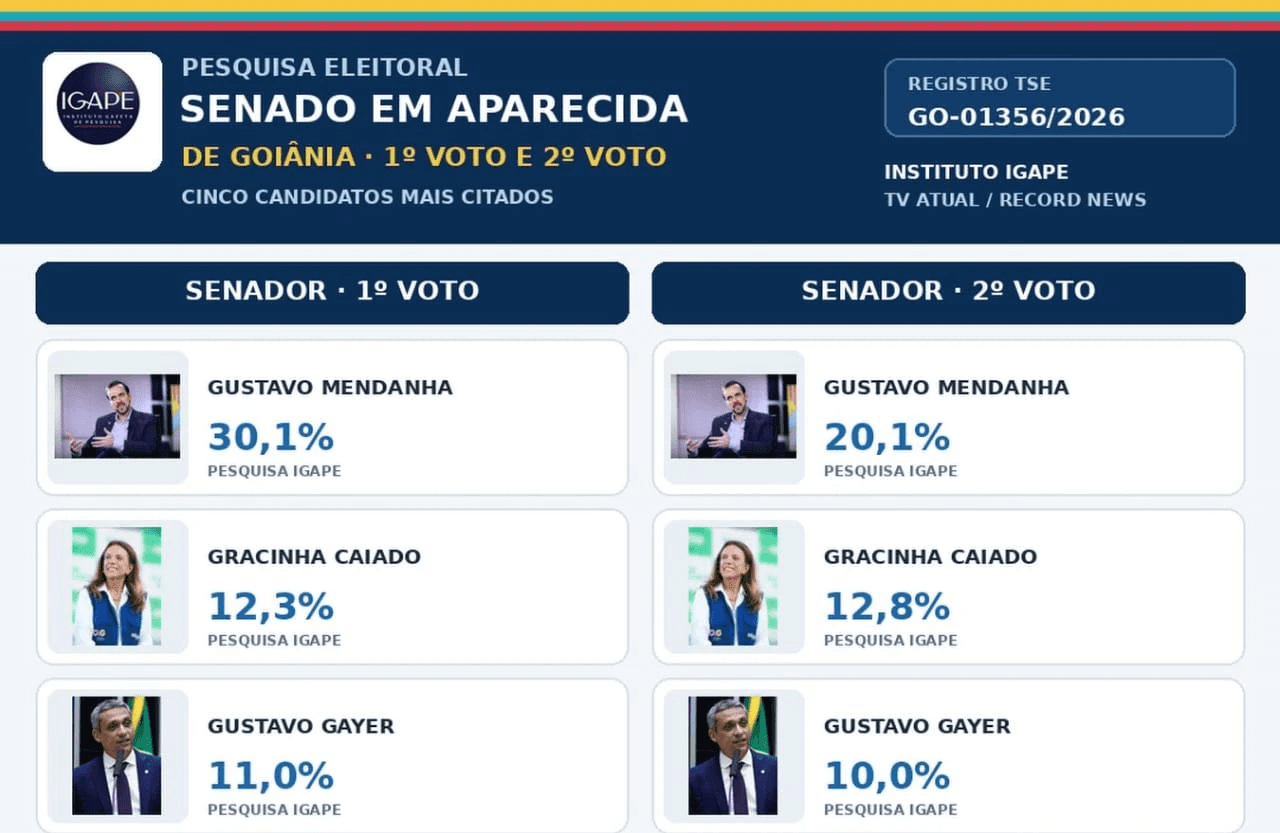Switch to the Senador 2º Voto header
Viewport: 1280px width, 833px height.
[948, 293]
